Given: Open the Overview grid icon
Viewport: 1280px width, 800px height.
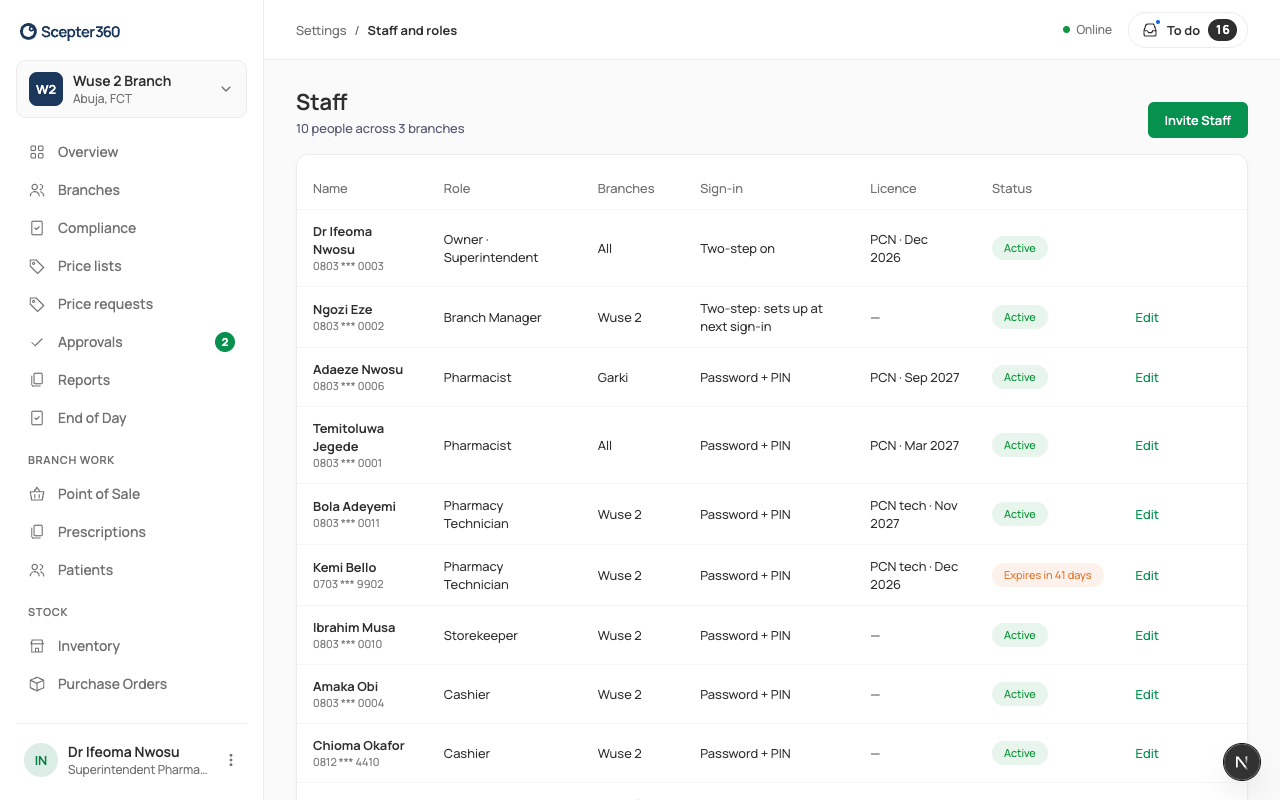Looking at the screenshot, I should (37, 152).
